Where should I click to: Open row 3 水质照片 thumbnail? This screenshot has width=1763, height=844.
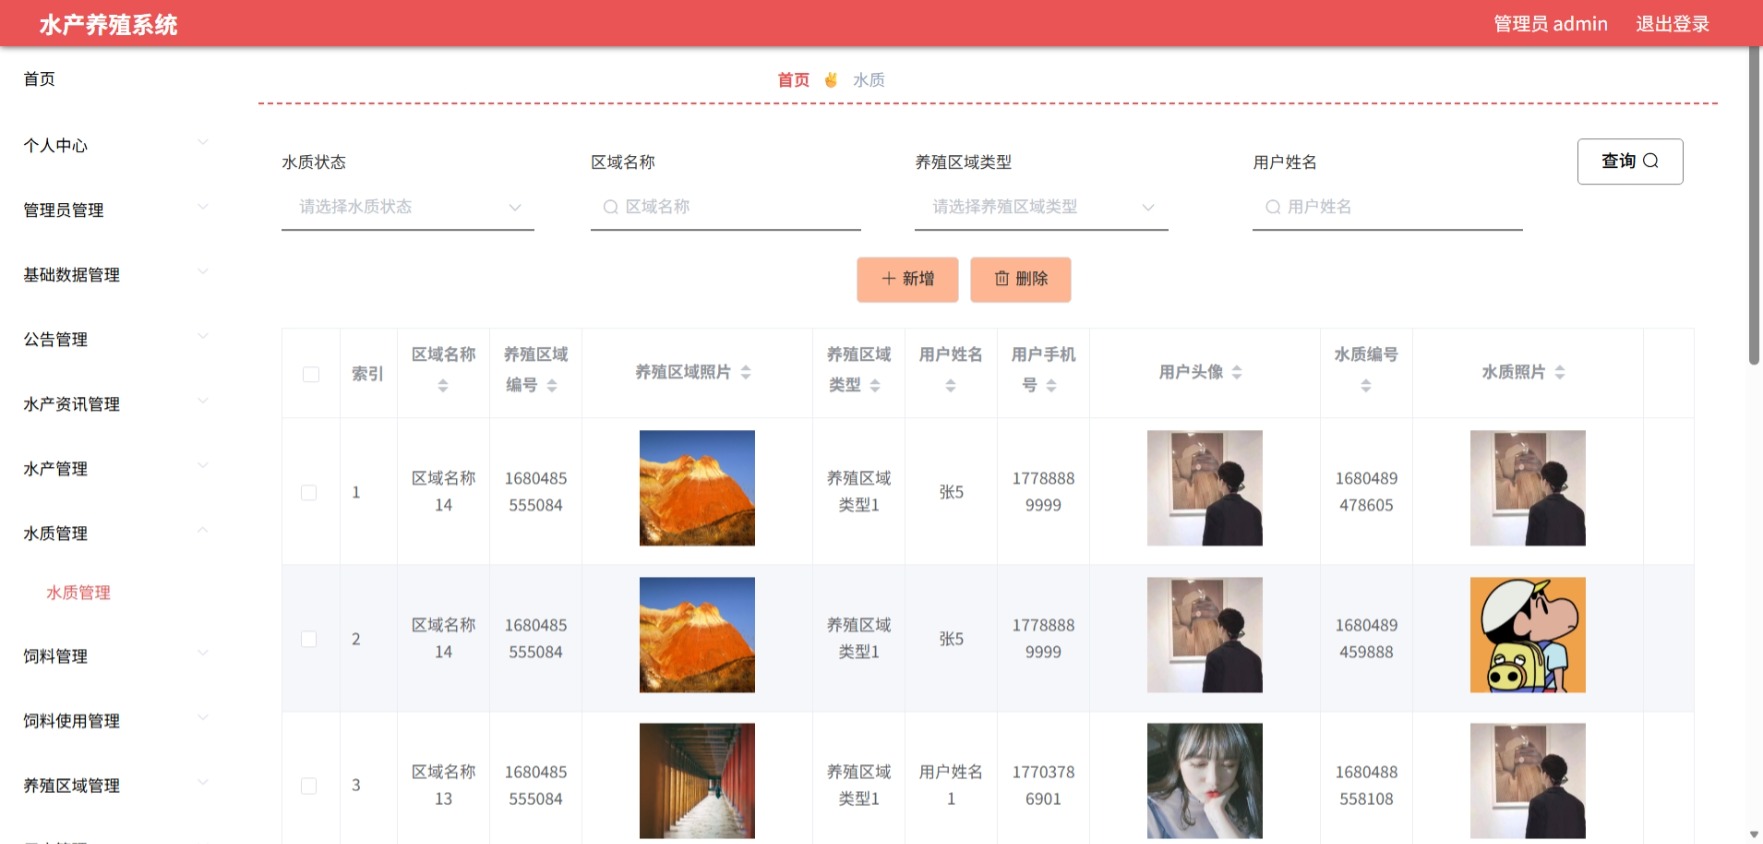click(1528, 781)
